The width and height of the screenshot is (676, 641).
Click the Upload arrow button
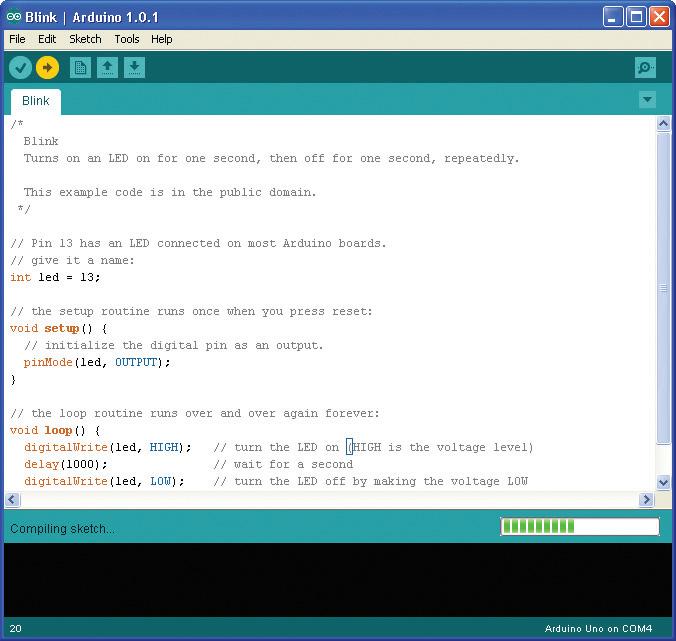tap(47, 67)
